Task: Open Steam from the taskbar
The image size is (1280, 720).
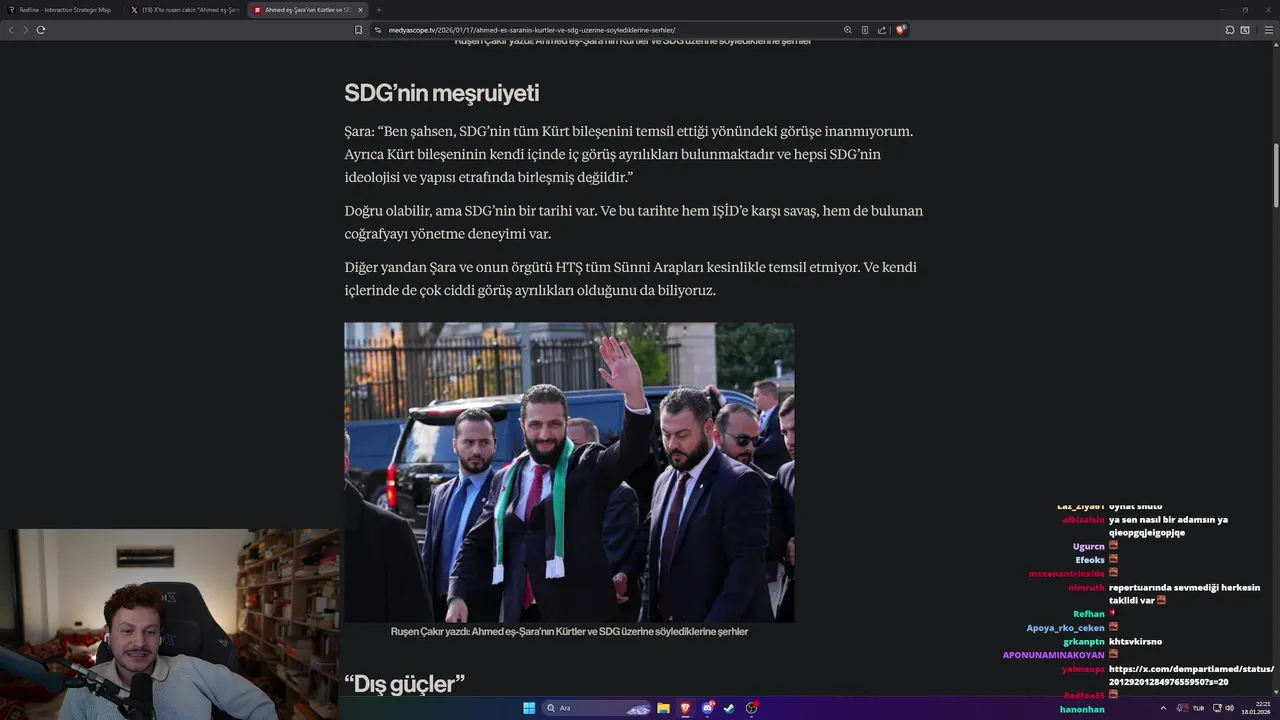Action: click(729, 708)
